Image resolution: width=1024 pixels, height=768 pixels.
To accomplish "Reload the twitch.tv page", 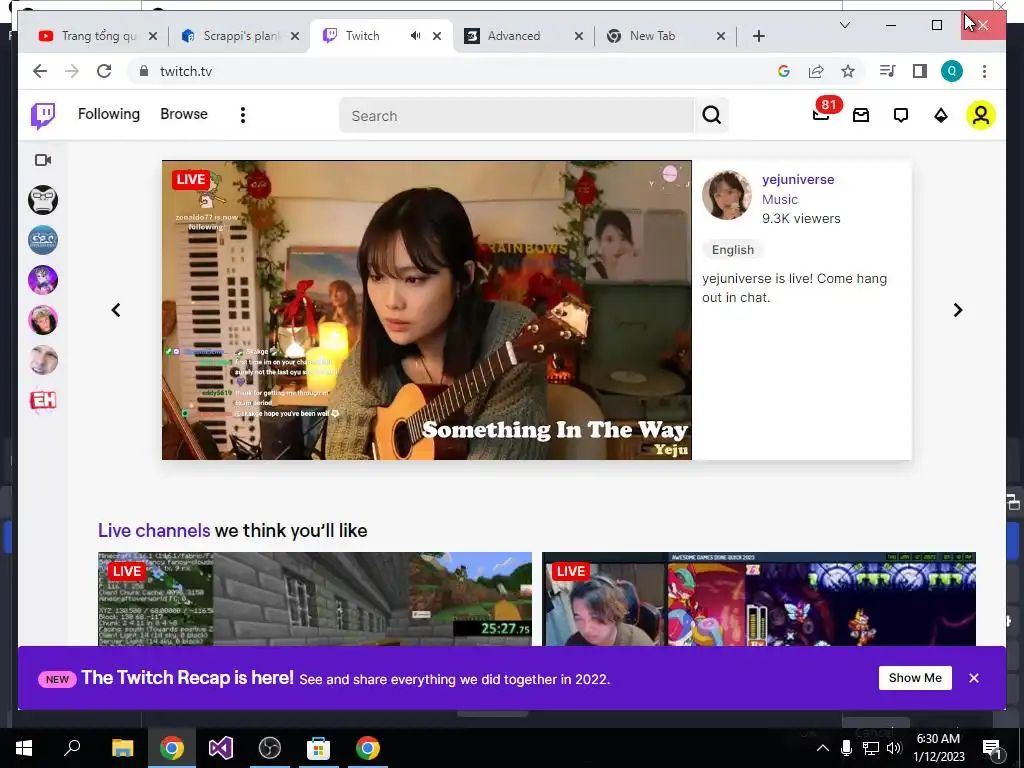I will point(104,71).
